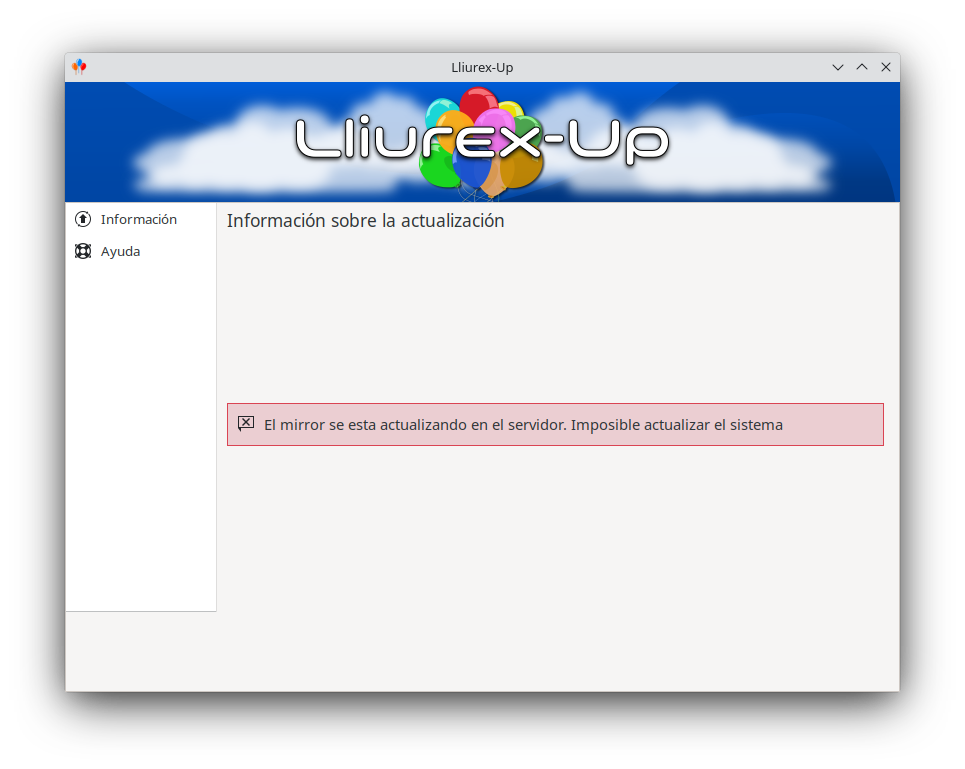Click the Información up-arrow circle icon
The height and width of the screenshot is (769, 965).
pyautogui.click(x=83, y=219)
